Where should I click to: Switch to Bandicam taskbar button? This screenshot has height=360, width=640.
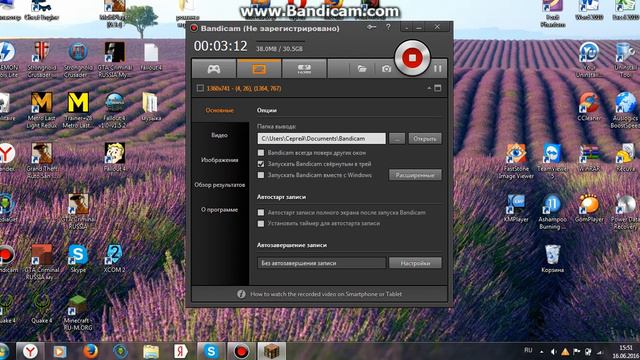point(241,351)
